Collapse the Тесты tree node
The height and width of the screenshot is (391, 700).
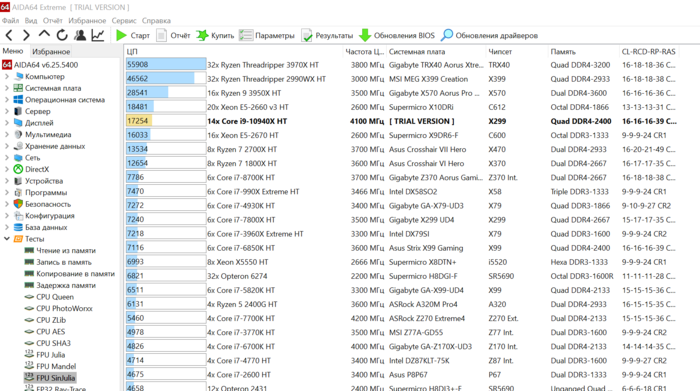pyautogui.click(x=7, y=239)
